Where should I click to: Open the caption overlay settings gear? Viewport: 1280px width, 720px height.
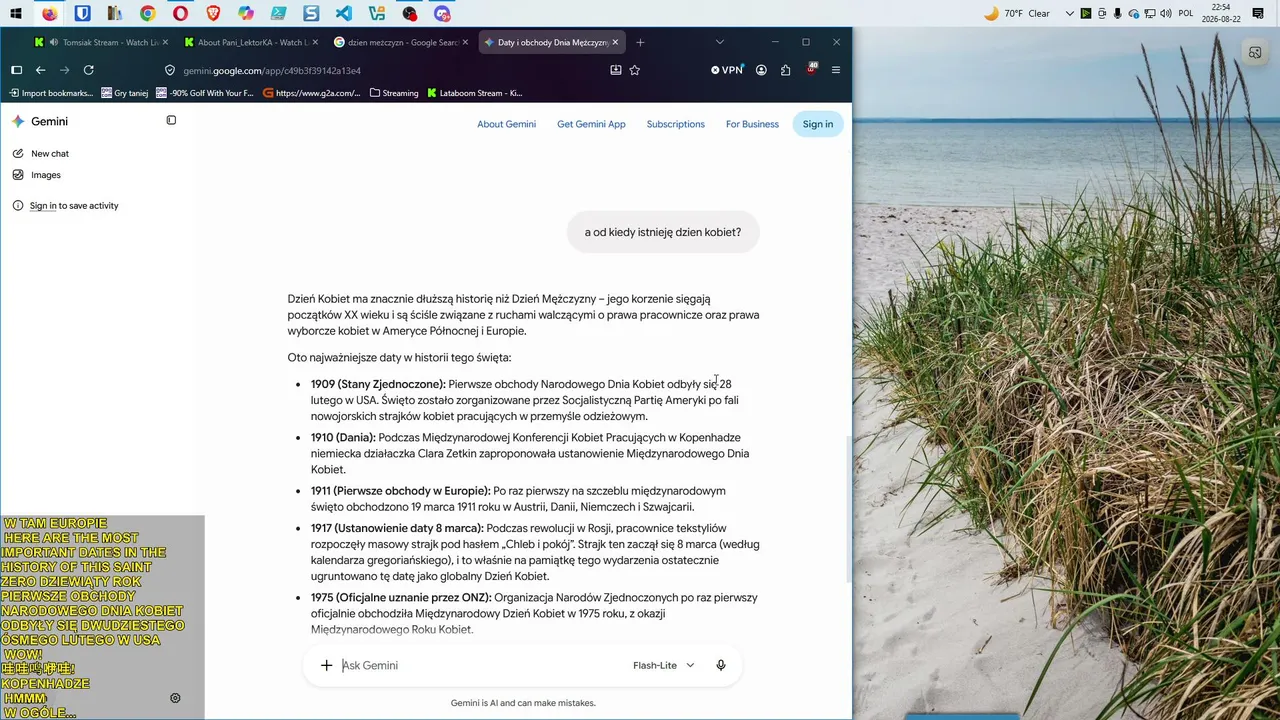click(175, 698)
